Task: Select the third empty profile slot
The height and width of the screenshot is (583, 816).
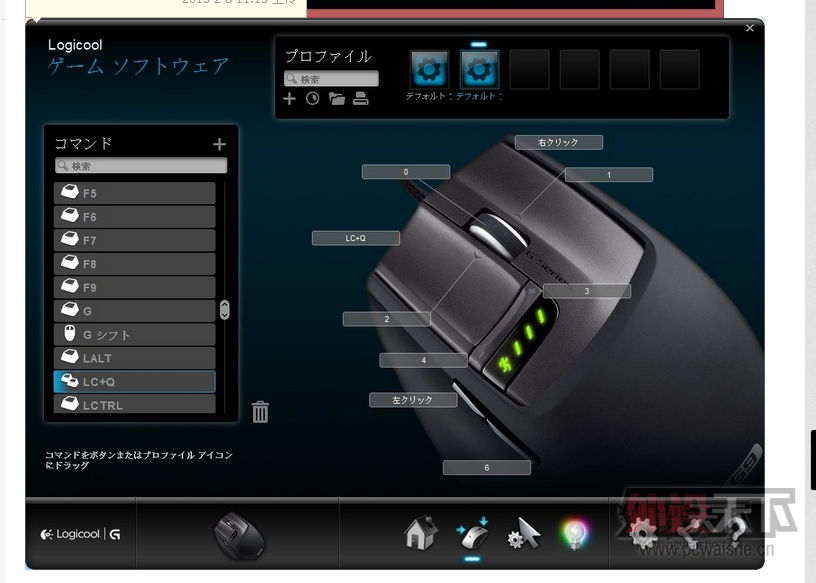Action: [530, 70]
